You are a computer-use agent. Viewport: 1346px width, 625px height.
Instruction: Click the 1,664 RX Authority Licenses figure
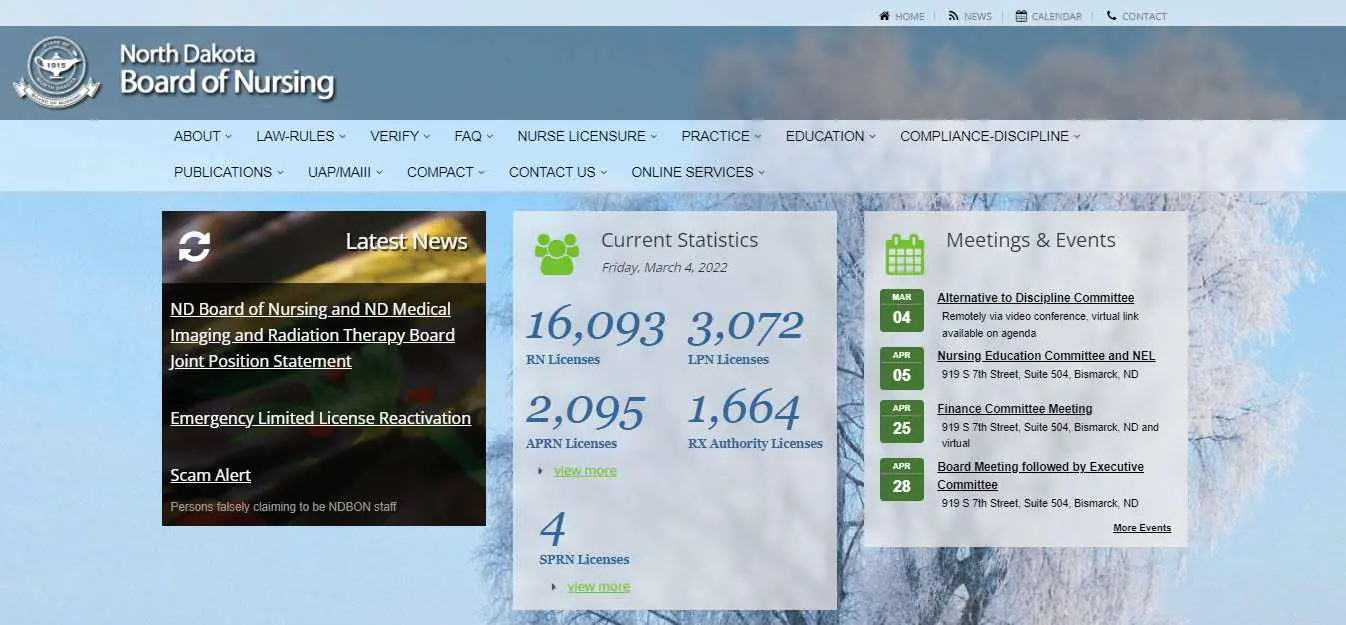(x=744, y=410)
